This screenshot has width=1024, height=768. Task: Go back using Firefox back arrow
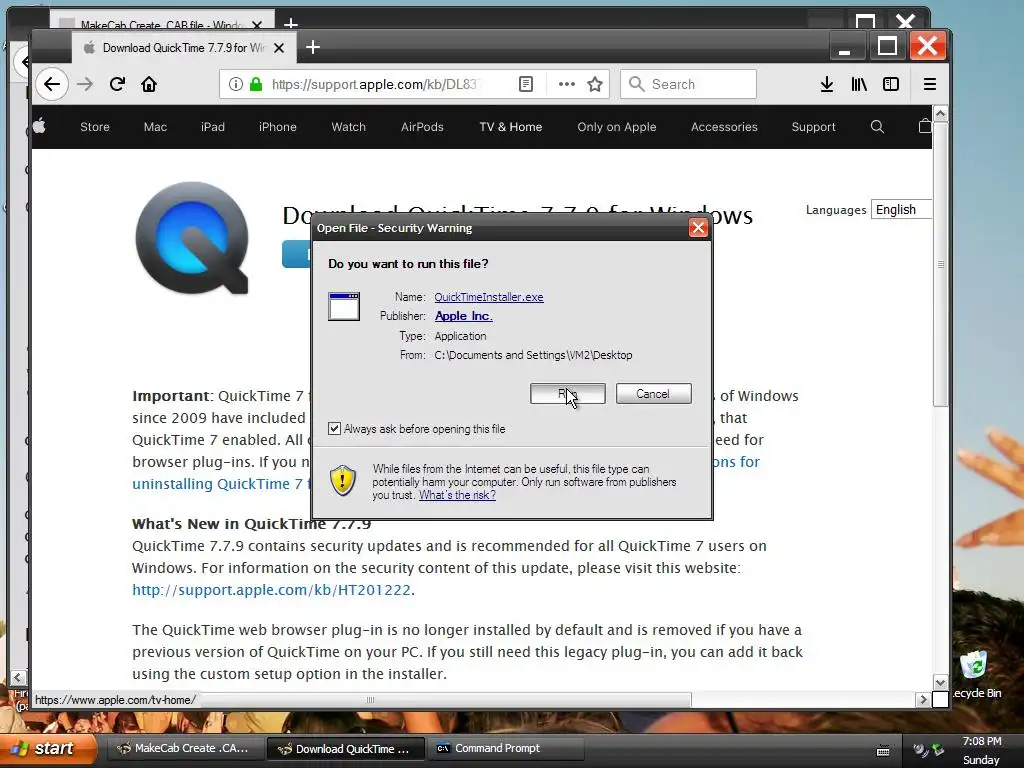52,84
